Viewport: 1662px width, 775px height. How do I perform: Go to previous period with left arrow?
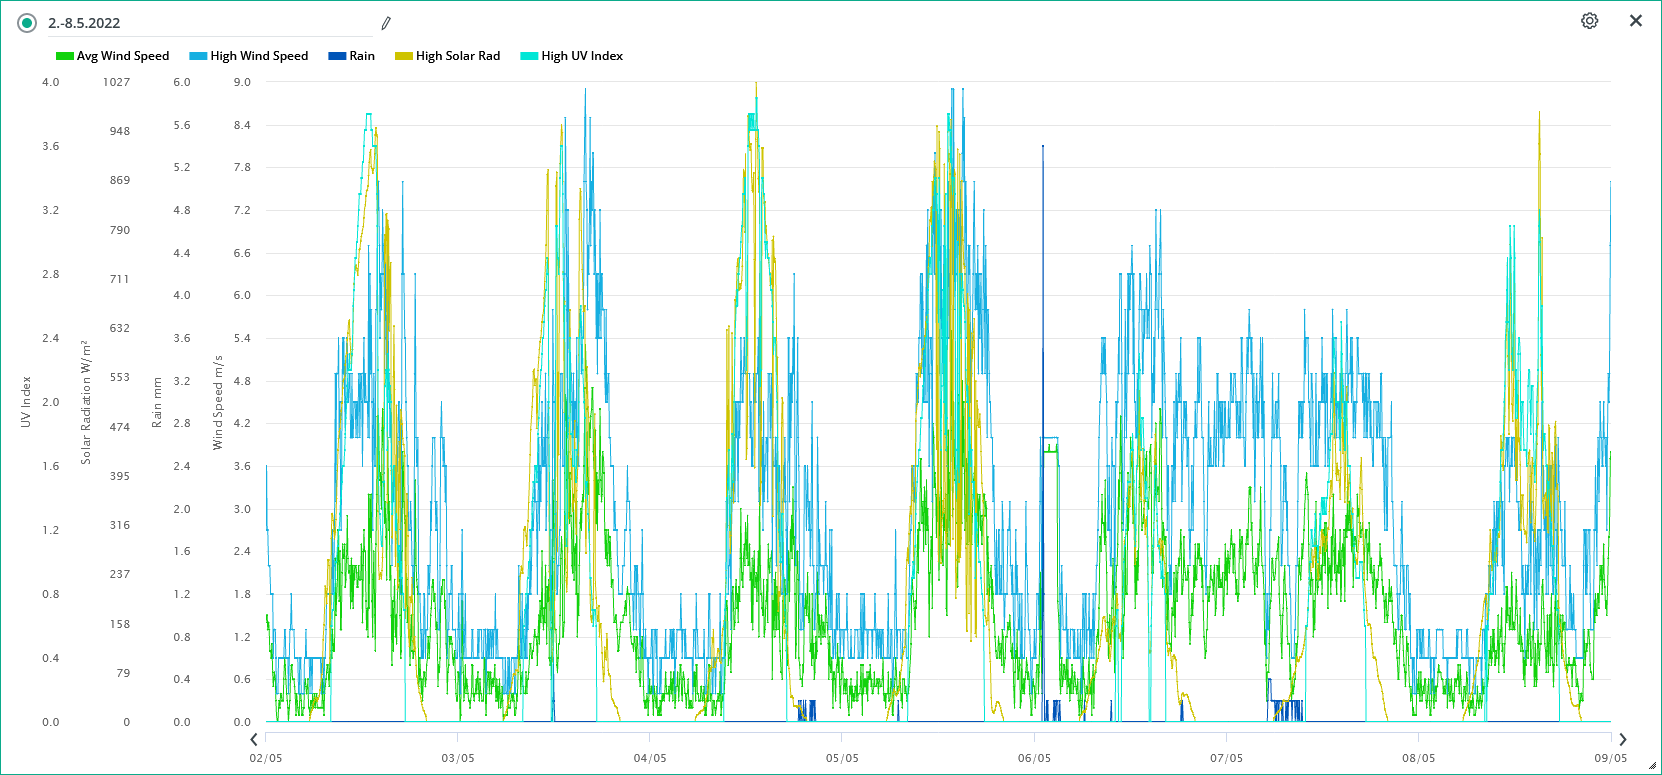tap(254, 739)
